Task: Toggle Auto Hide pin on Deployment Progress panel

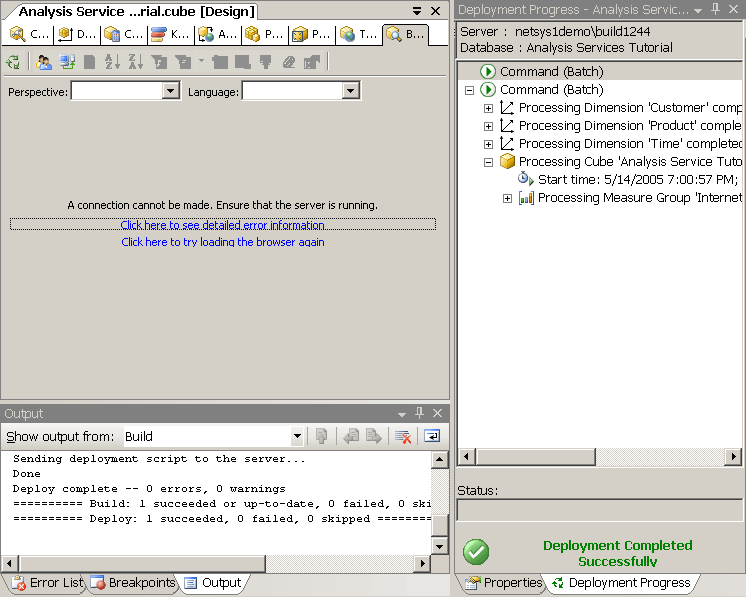Action: point(715,10)
